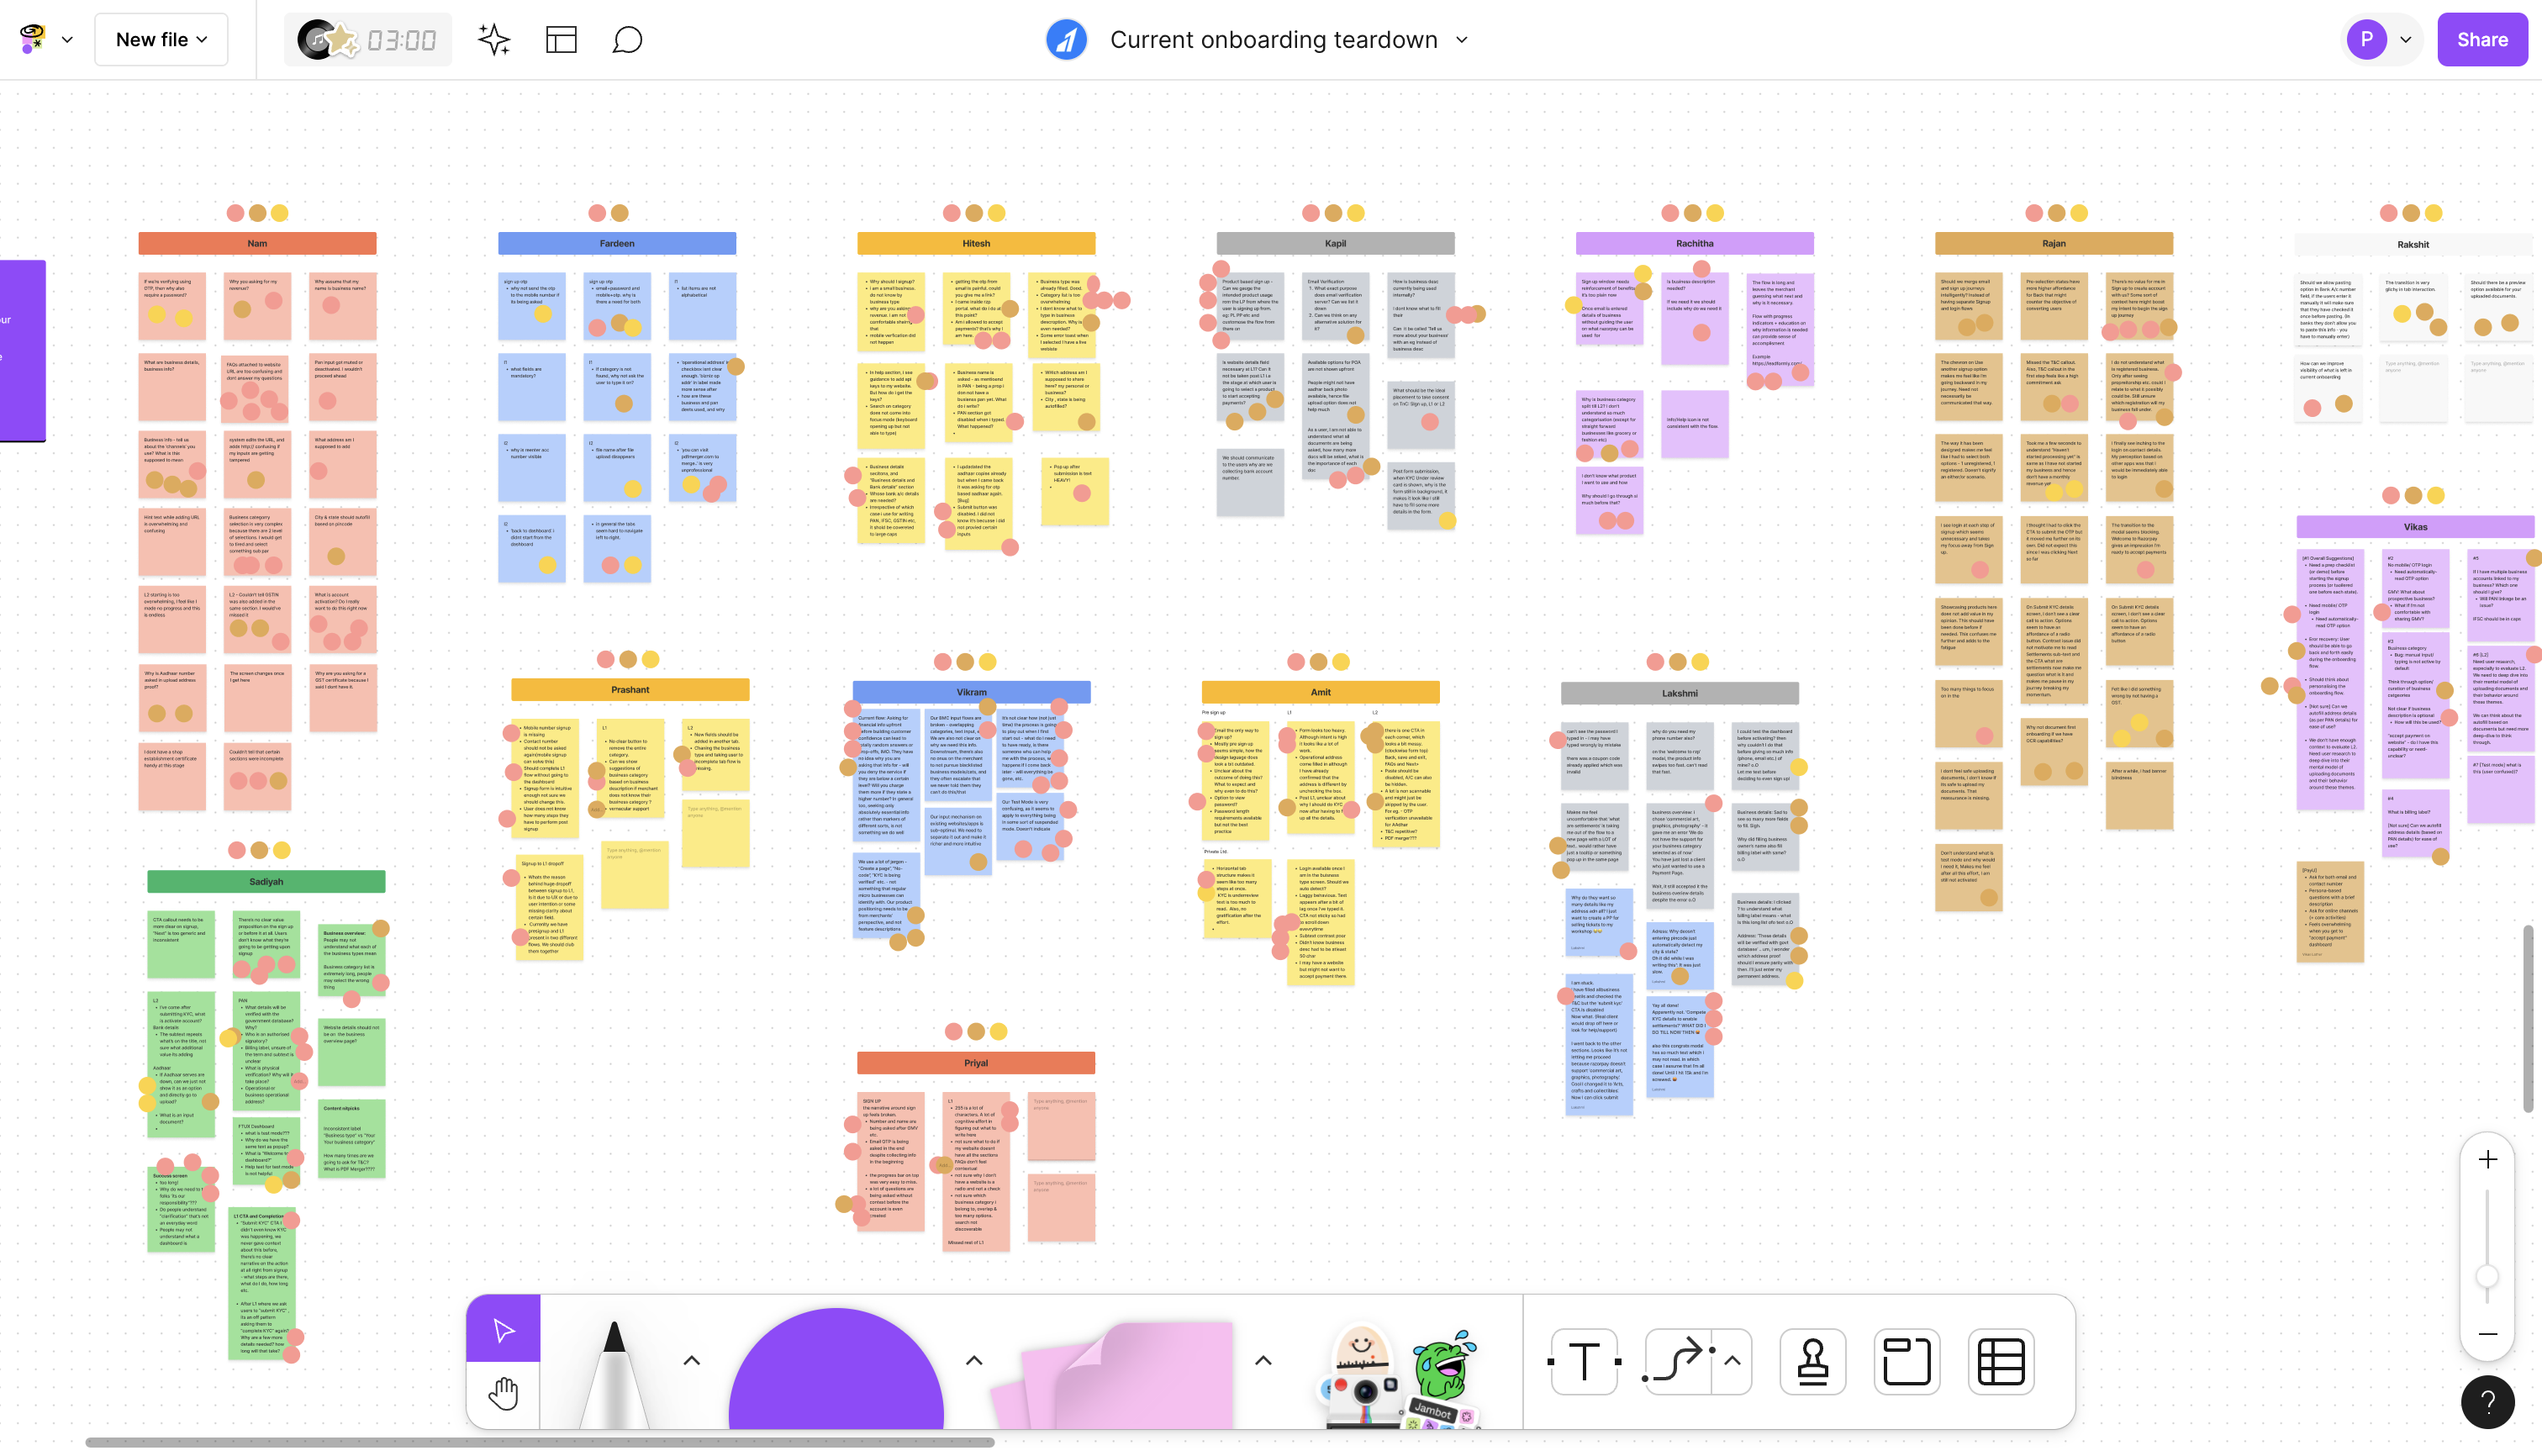Select the Fardeen section header
The image size is (2542, 1456).
pos(617,243)
